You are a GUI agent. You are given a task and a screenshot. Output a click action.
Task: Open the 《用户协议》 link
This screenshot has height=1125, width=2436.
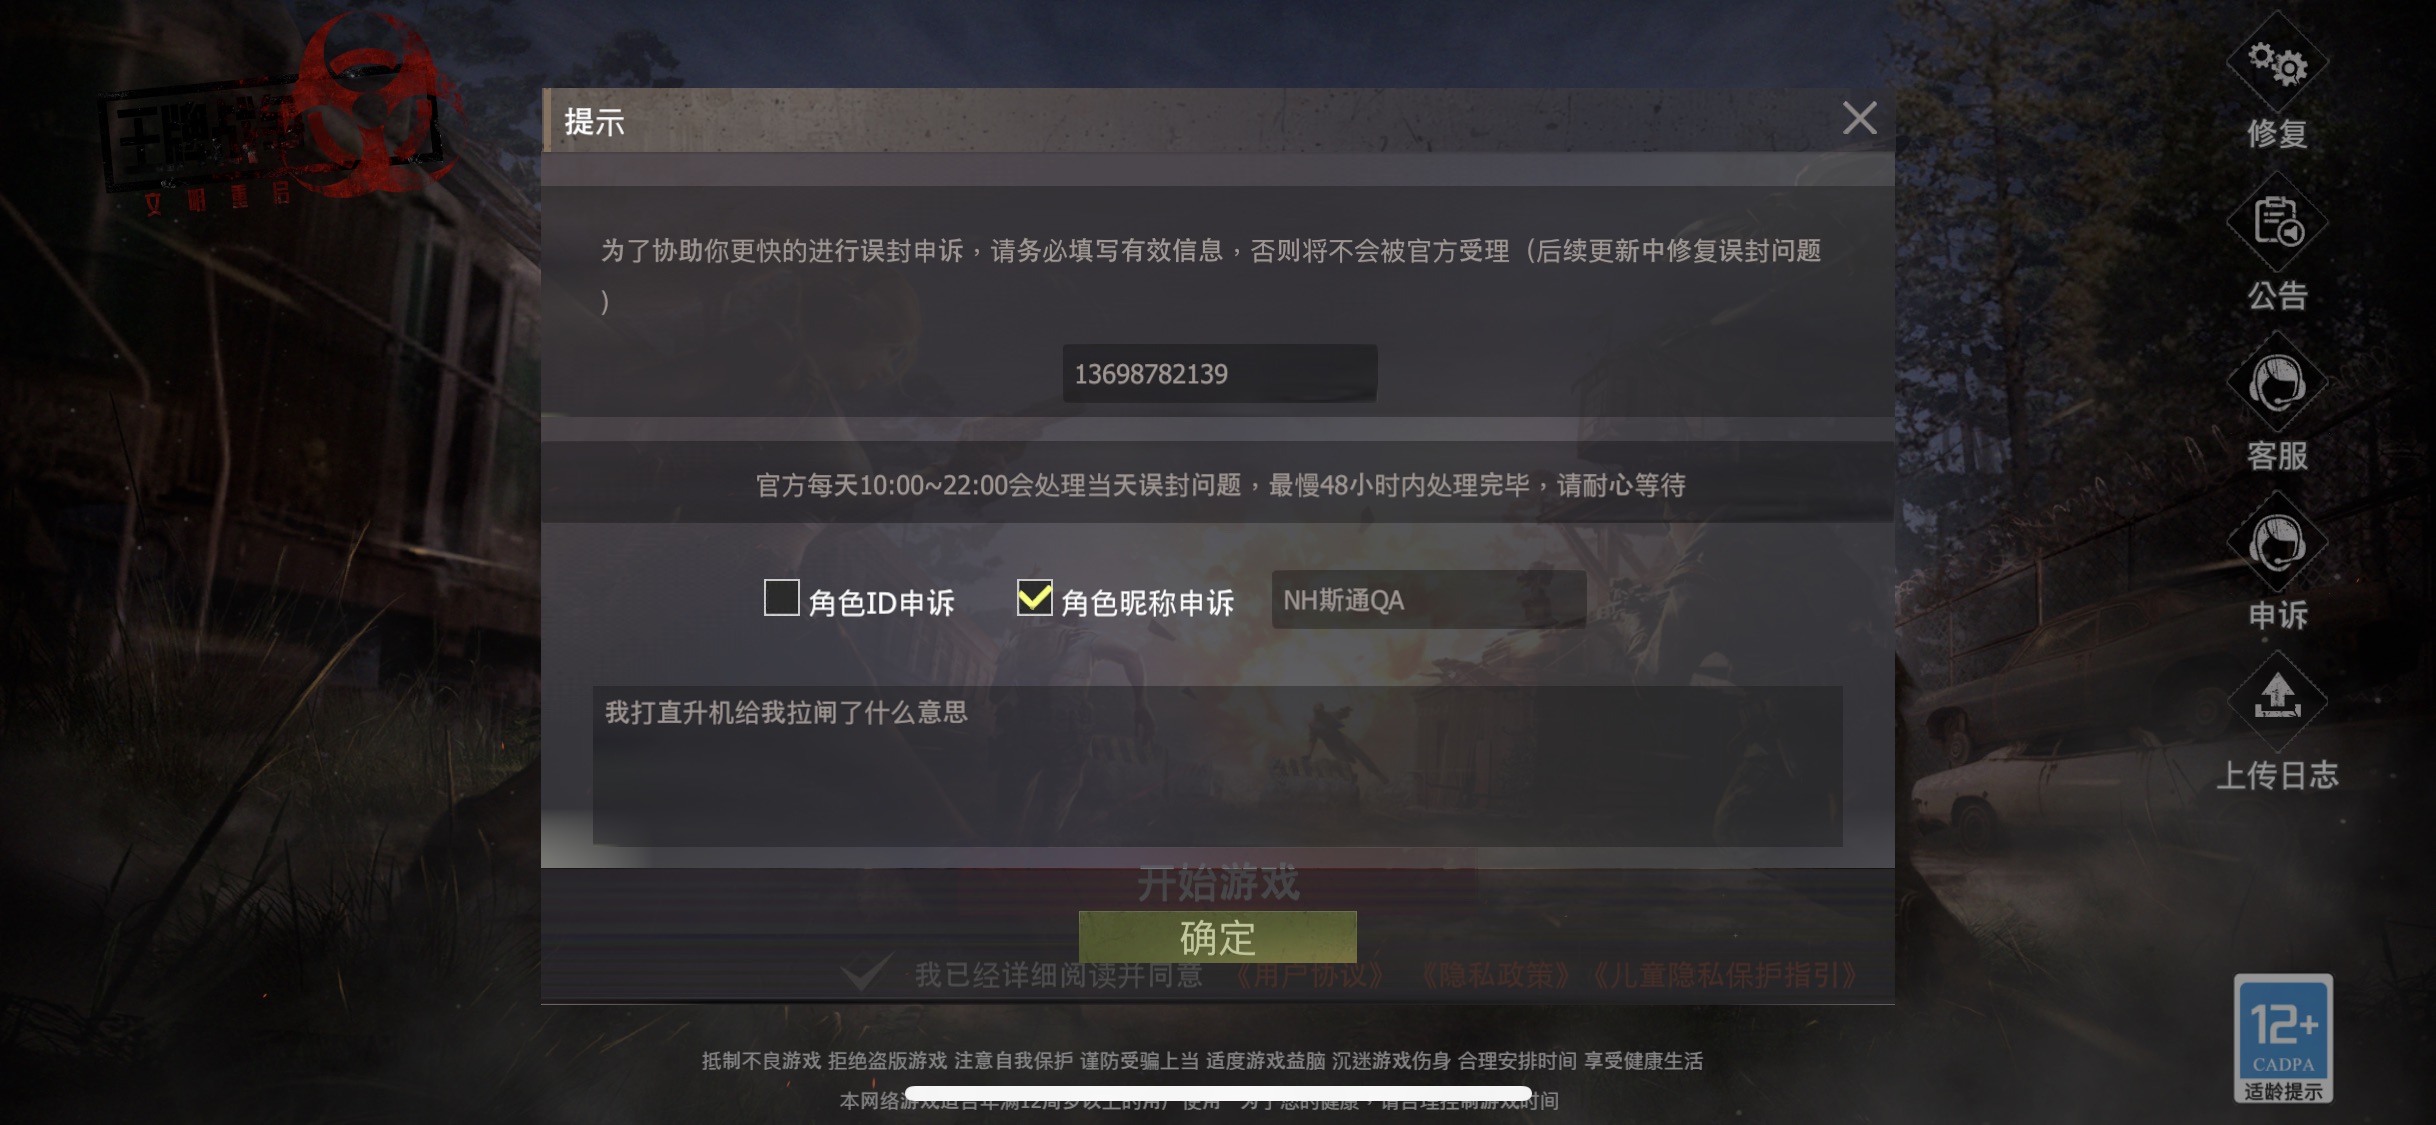pyautogui.click(x=1309, y=975)
